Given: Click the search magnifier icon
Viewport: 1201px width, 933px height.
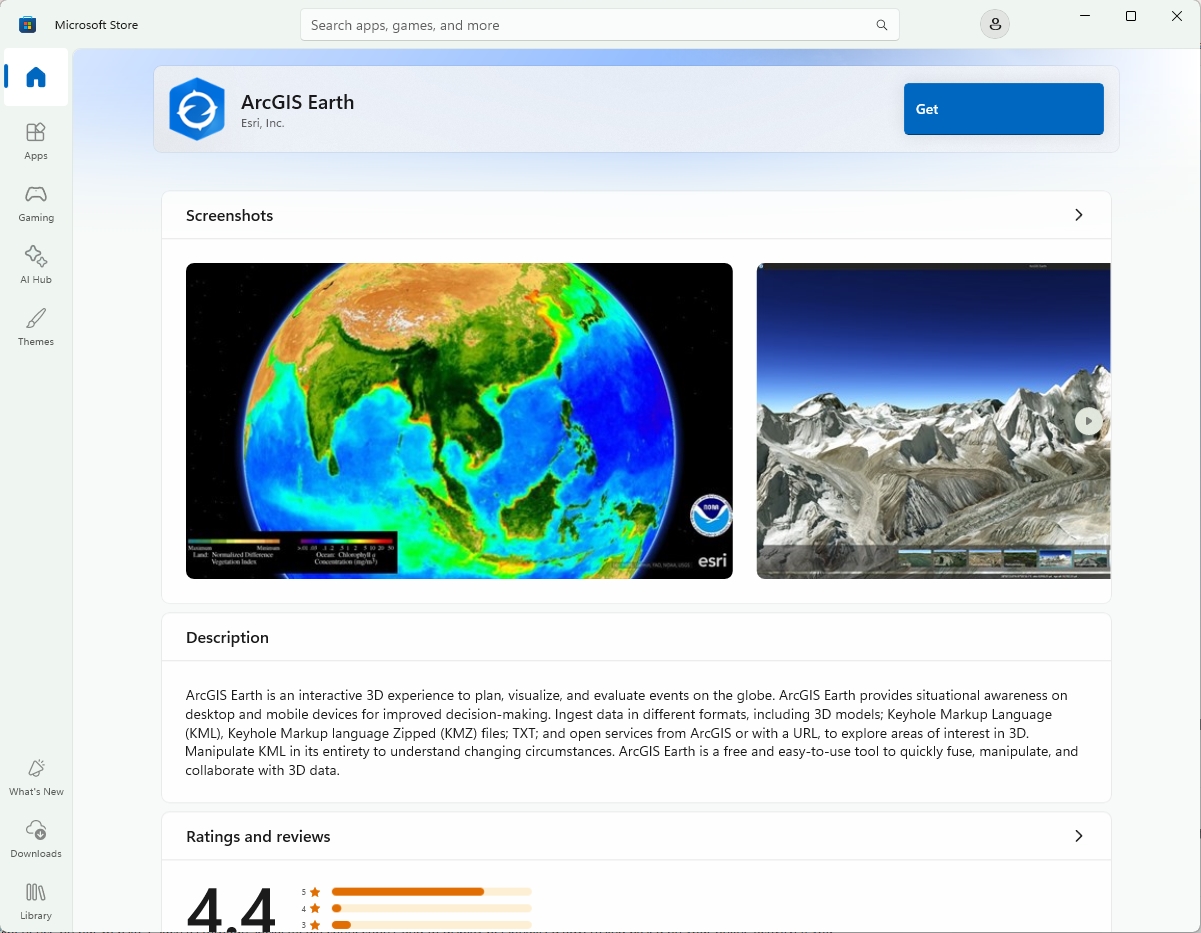Looking at the screenshot, I should pyautogui.click(x=881, y=25).
